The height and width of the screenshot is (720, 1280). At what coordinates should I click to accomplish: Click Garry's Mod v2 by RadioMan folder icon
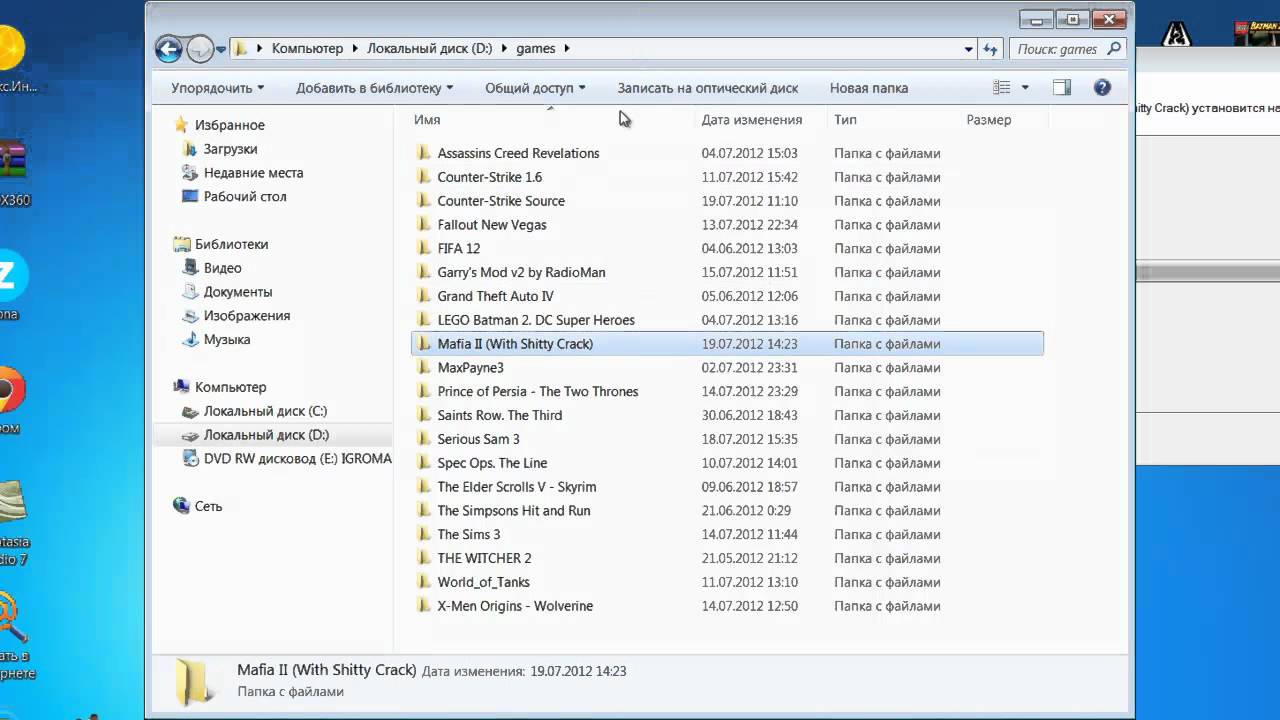[x=423, y=272]
